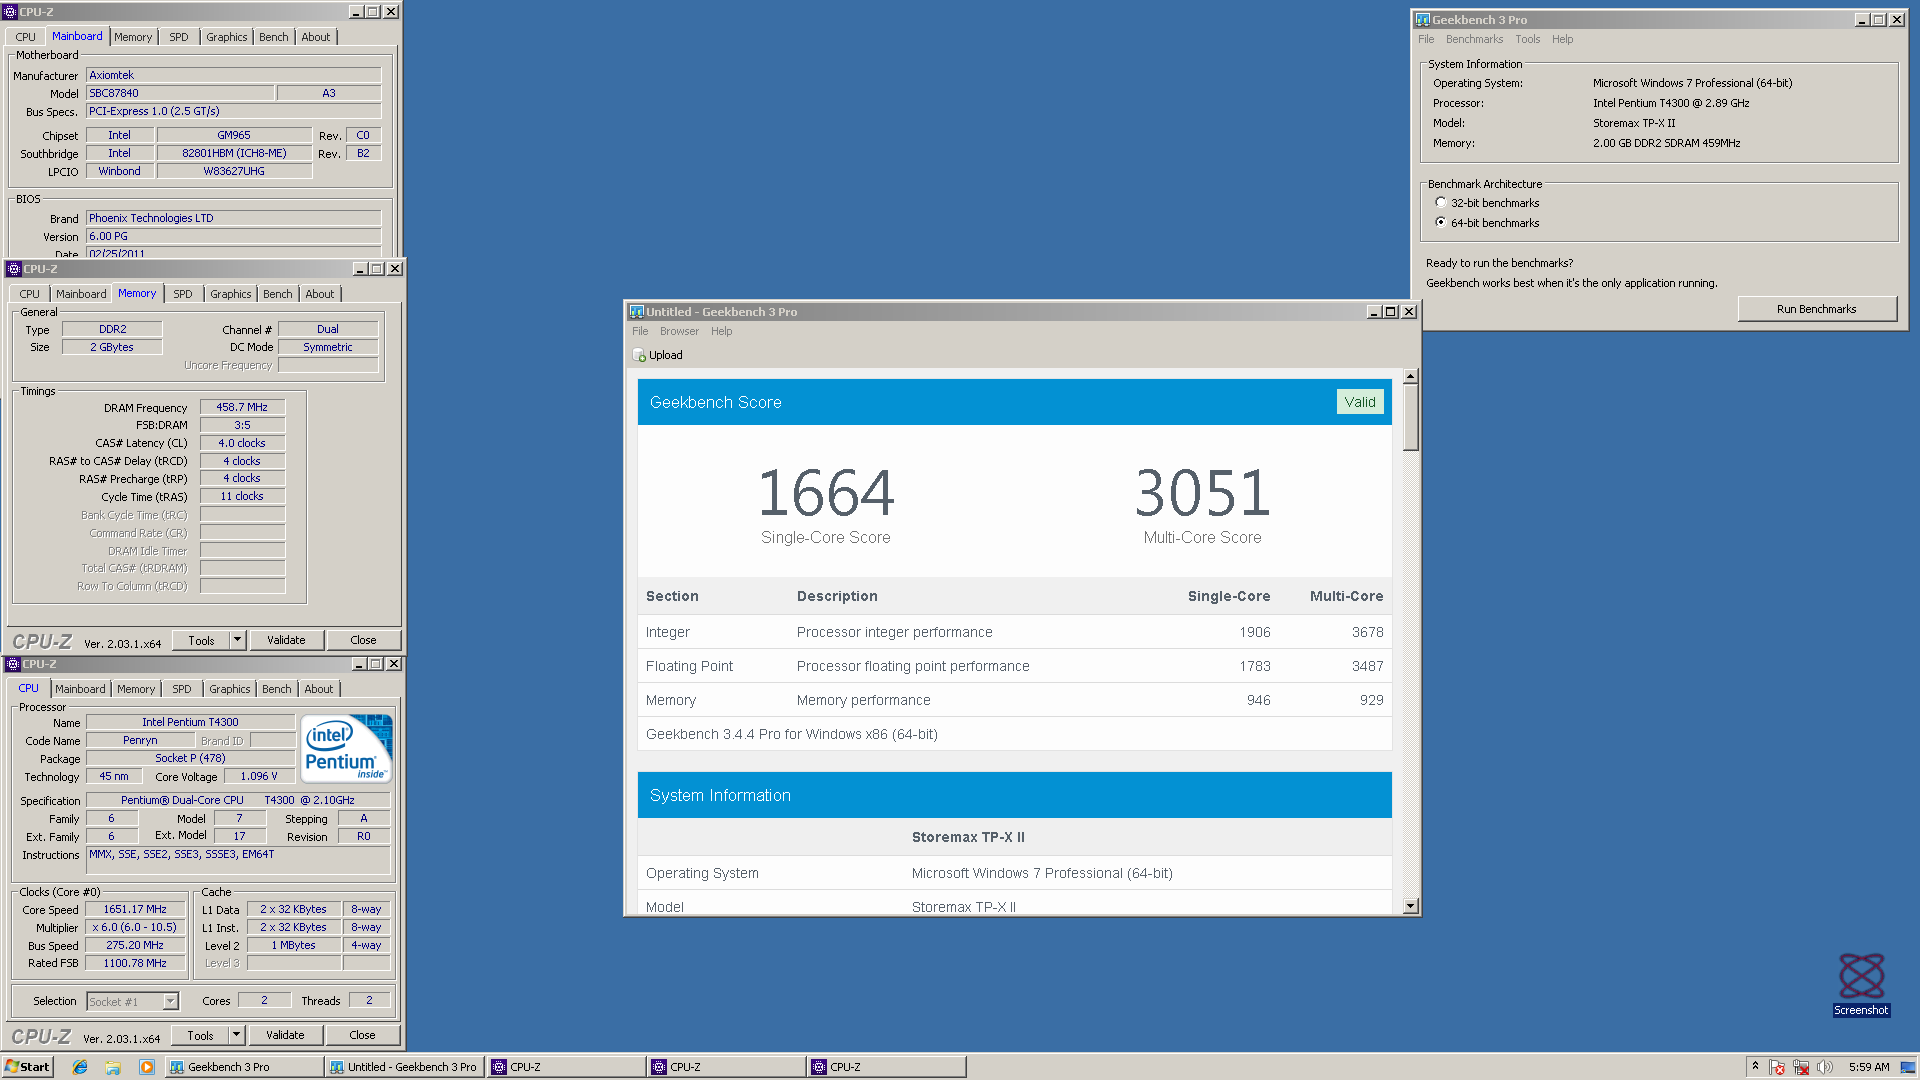Click the Run Benchmarks button
The height and width of the screenshot is (1080, 1920).
1816,309
